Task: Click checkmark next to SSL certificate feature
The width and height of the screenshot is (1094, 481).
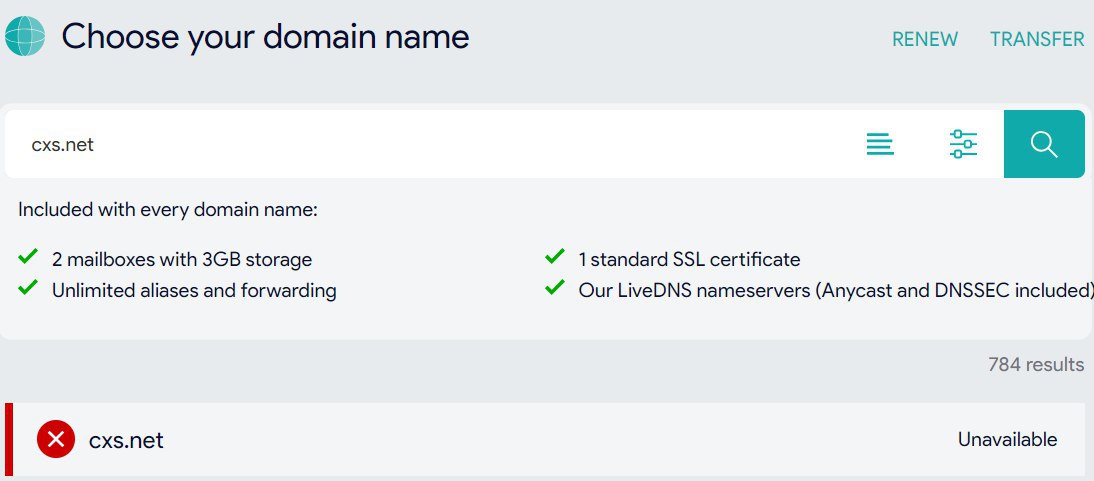Action: [x=555, y=258]
